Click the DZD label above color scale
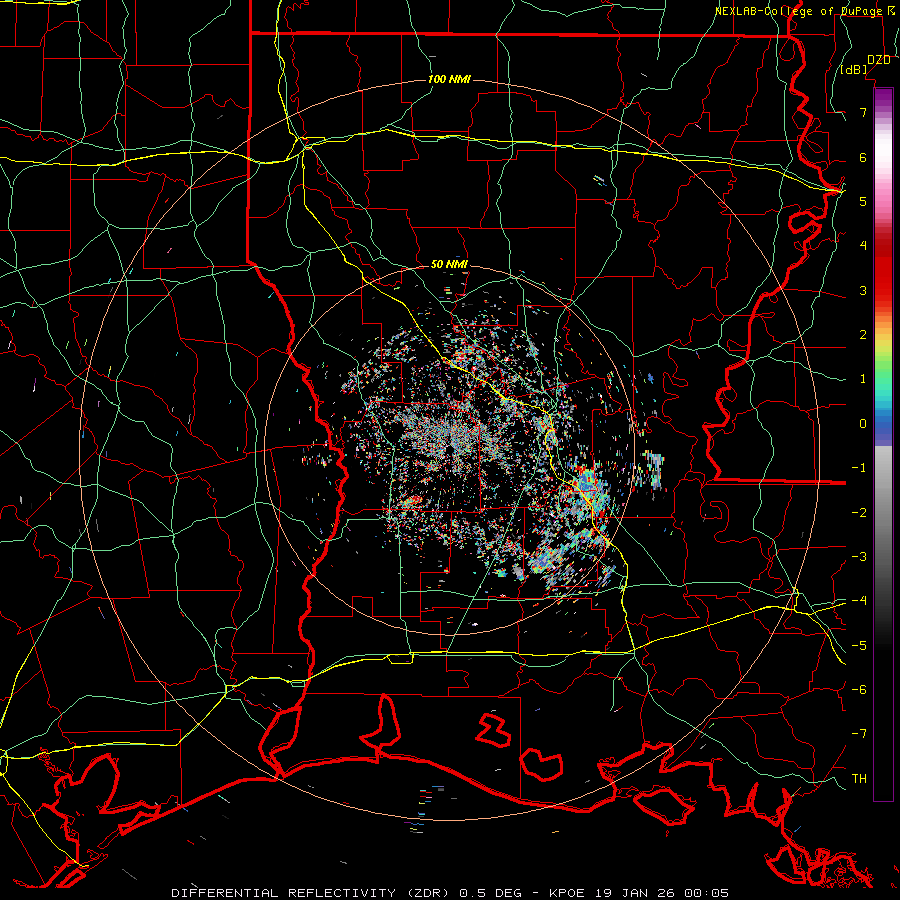 pyautogui.click(x=878, y=60)
